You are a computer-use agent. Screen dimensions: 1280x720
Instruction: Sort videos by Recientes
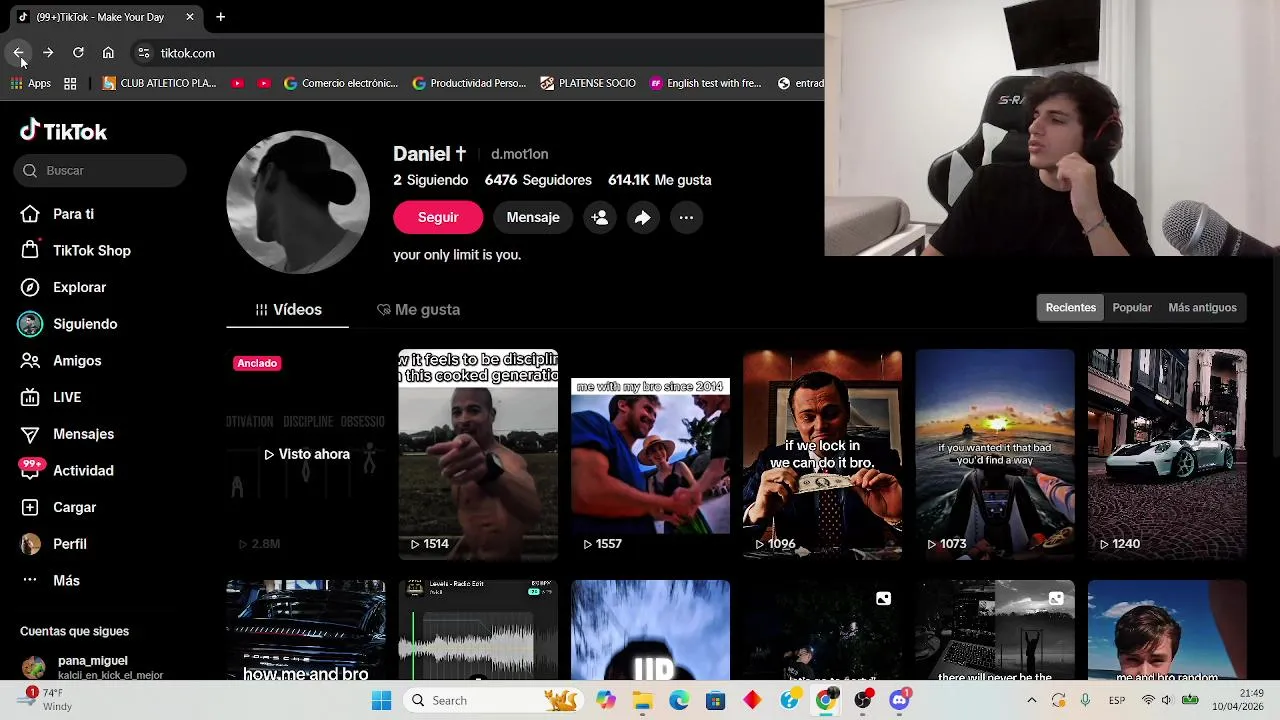[1070, 308]
